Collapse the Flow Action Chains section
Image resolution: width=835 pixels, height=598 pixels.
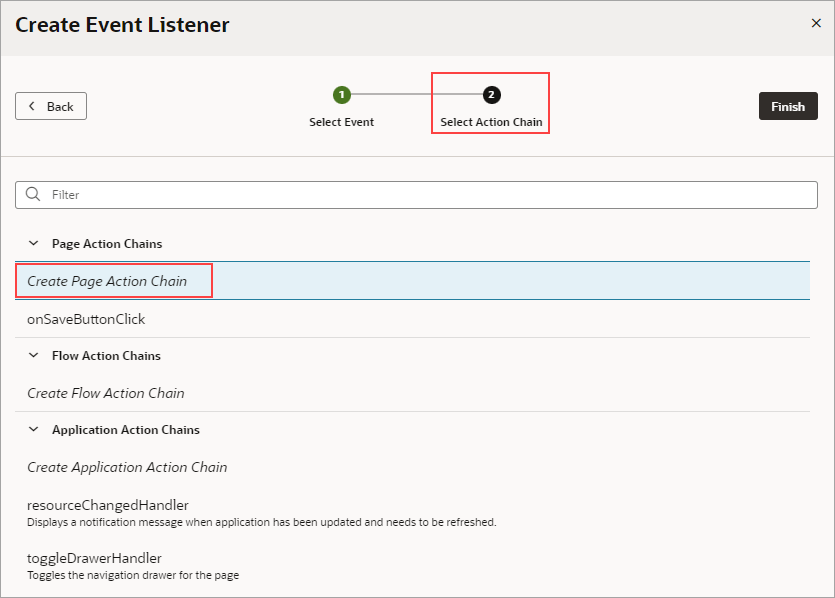(x=33, y=355)
